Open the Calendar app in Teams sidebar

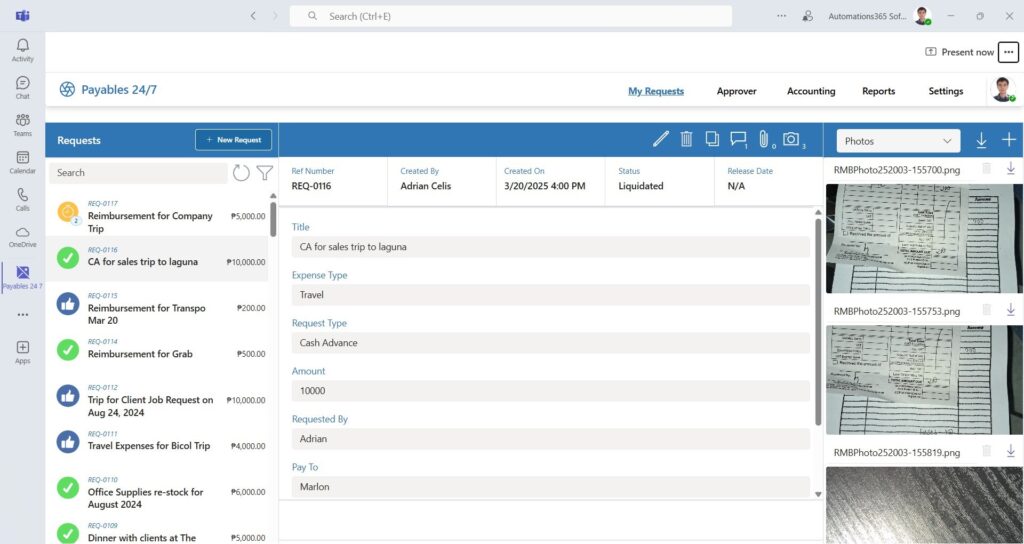pos(22,162)
